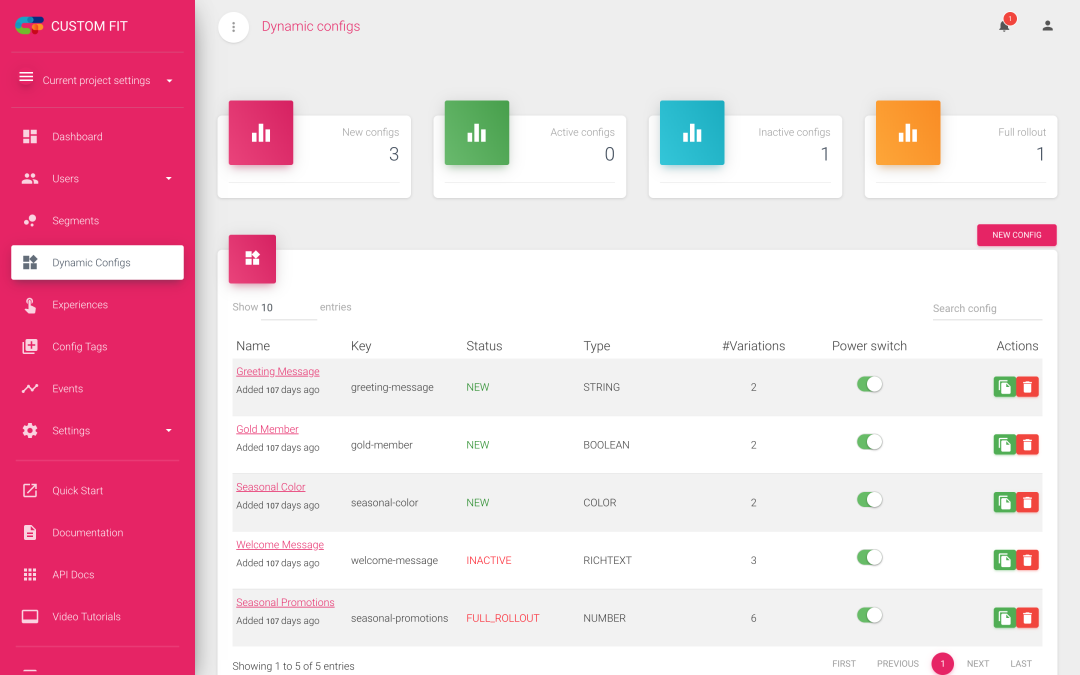Screen dimensions: 1080x675
Task: Expand the Users submenu arrow
Action: point(169,178)
